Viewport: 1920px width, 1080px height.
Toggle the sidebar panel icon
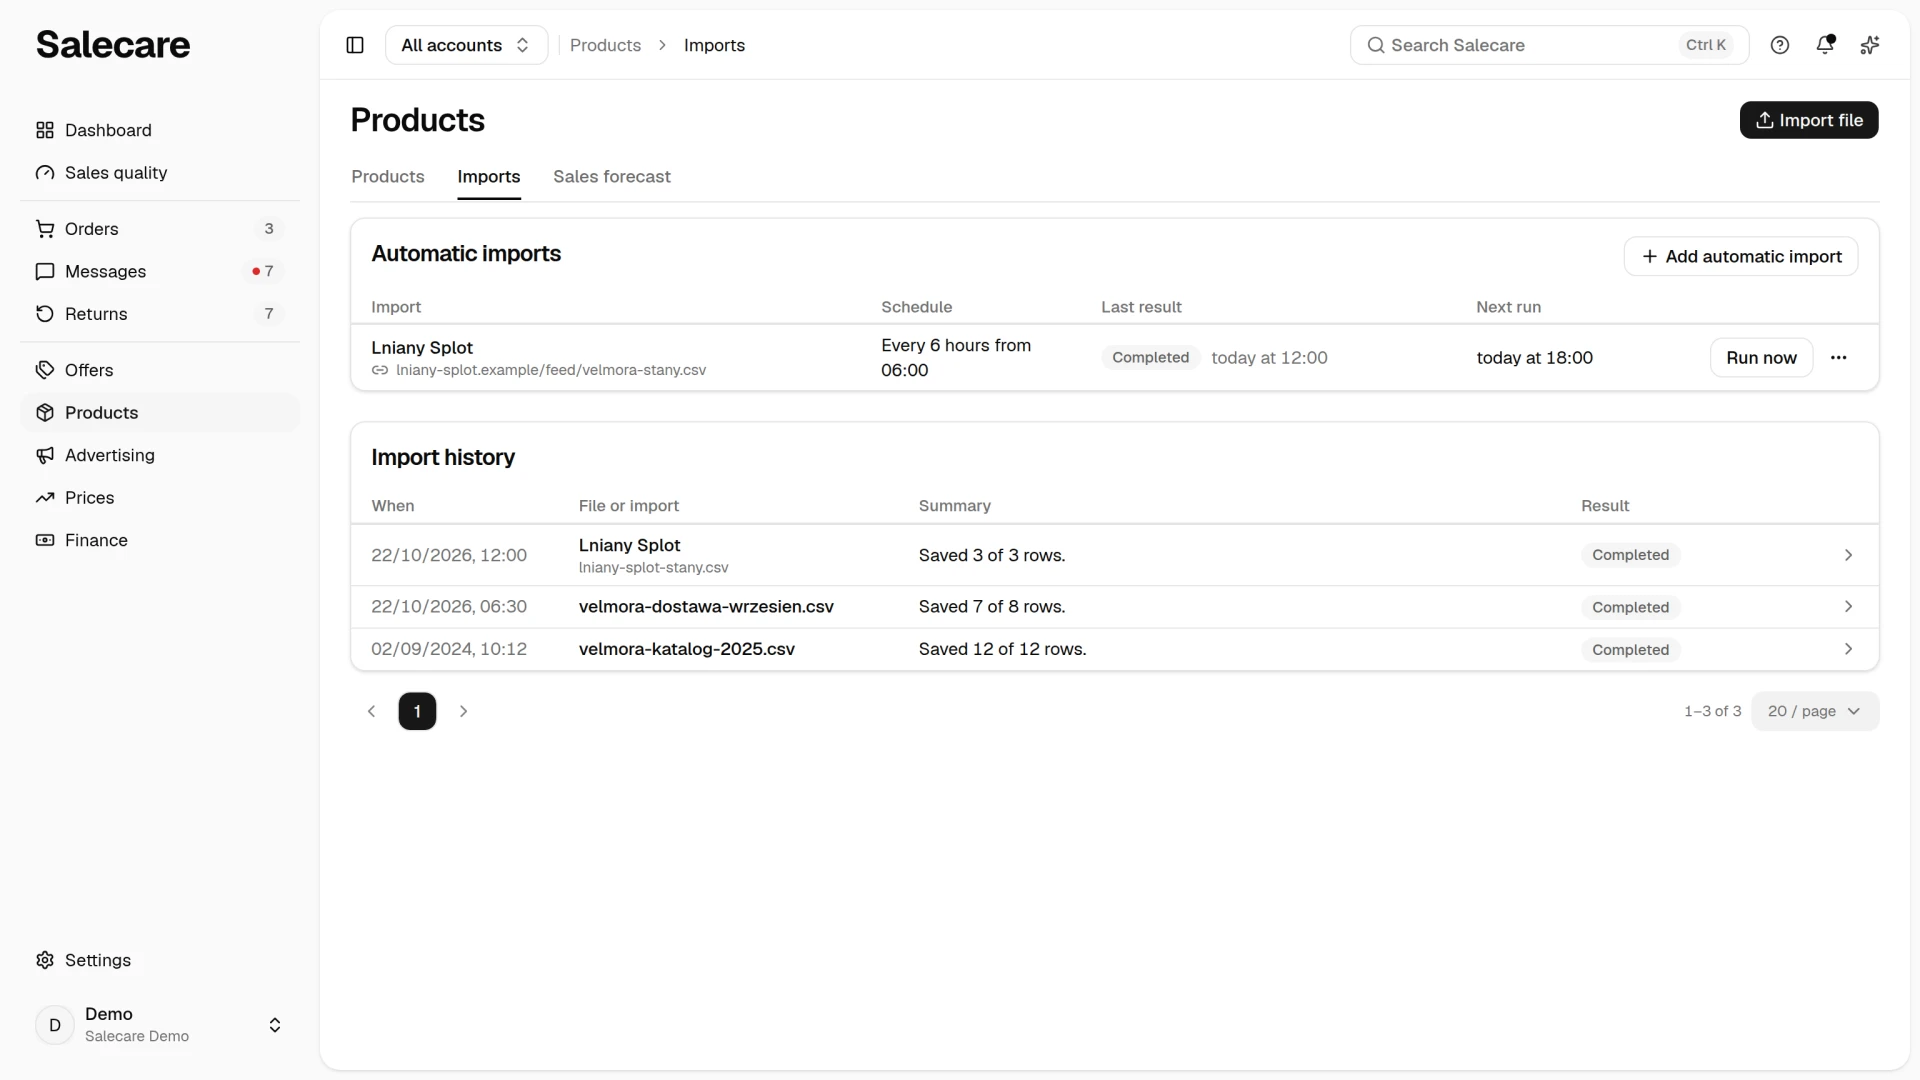(x=355, y=45)
